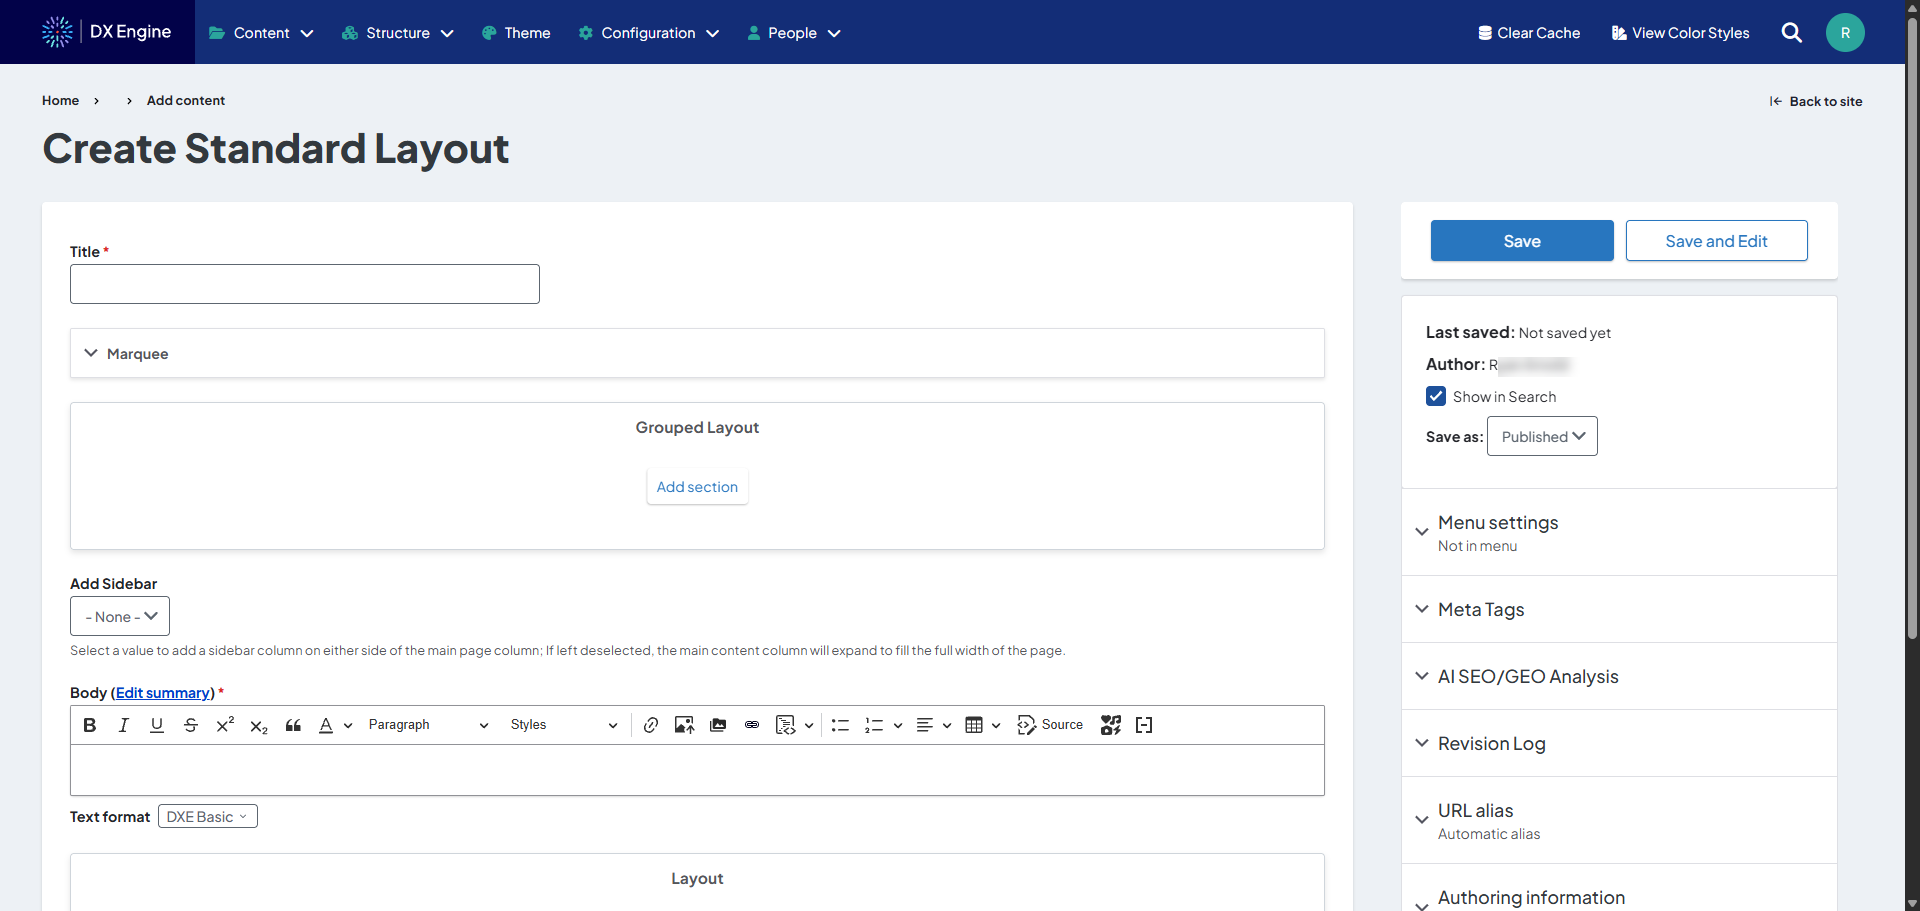The image size is (1920, 911).
Task: Click Add section in Grouped Layout
Action: point(697,486)
